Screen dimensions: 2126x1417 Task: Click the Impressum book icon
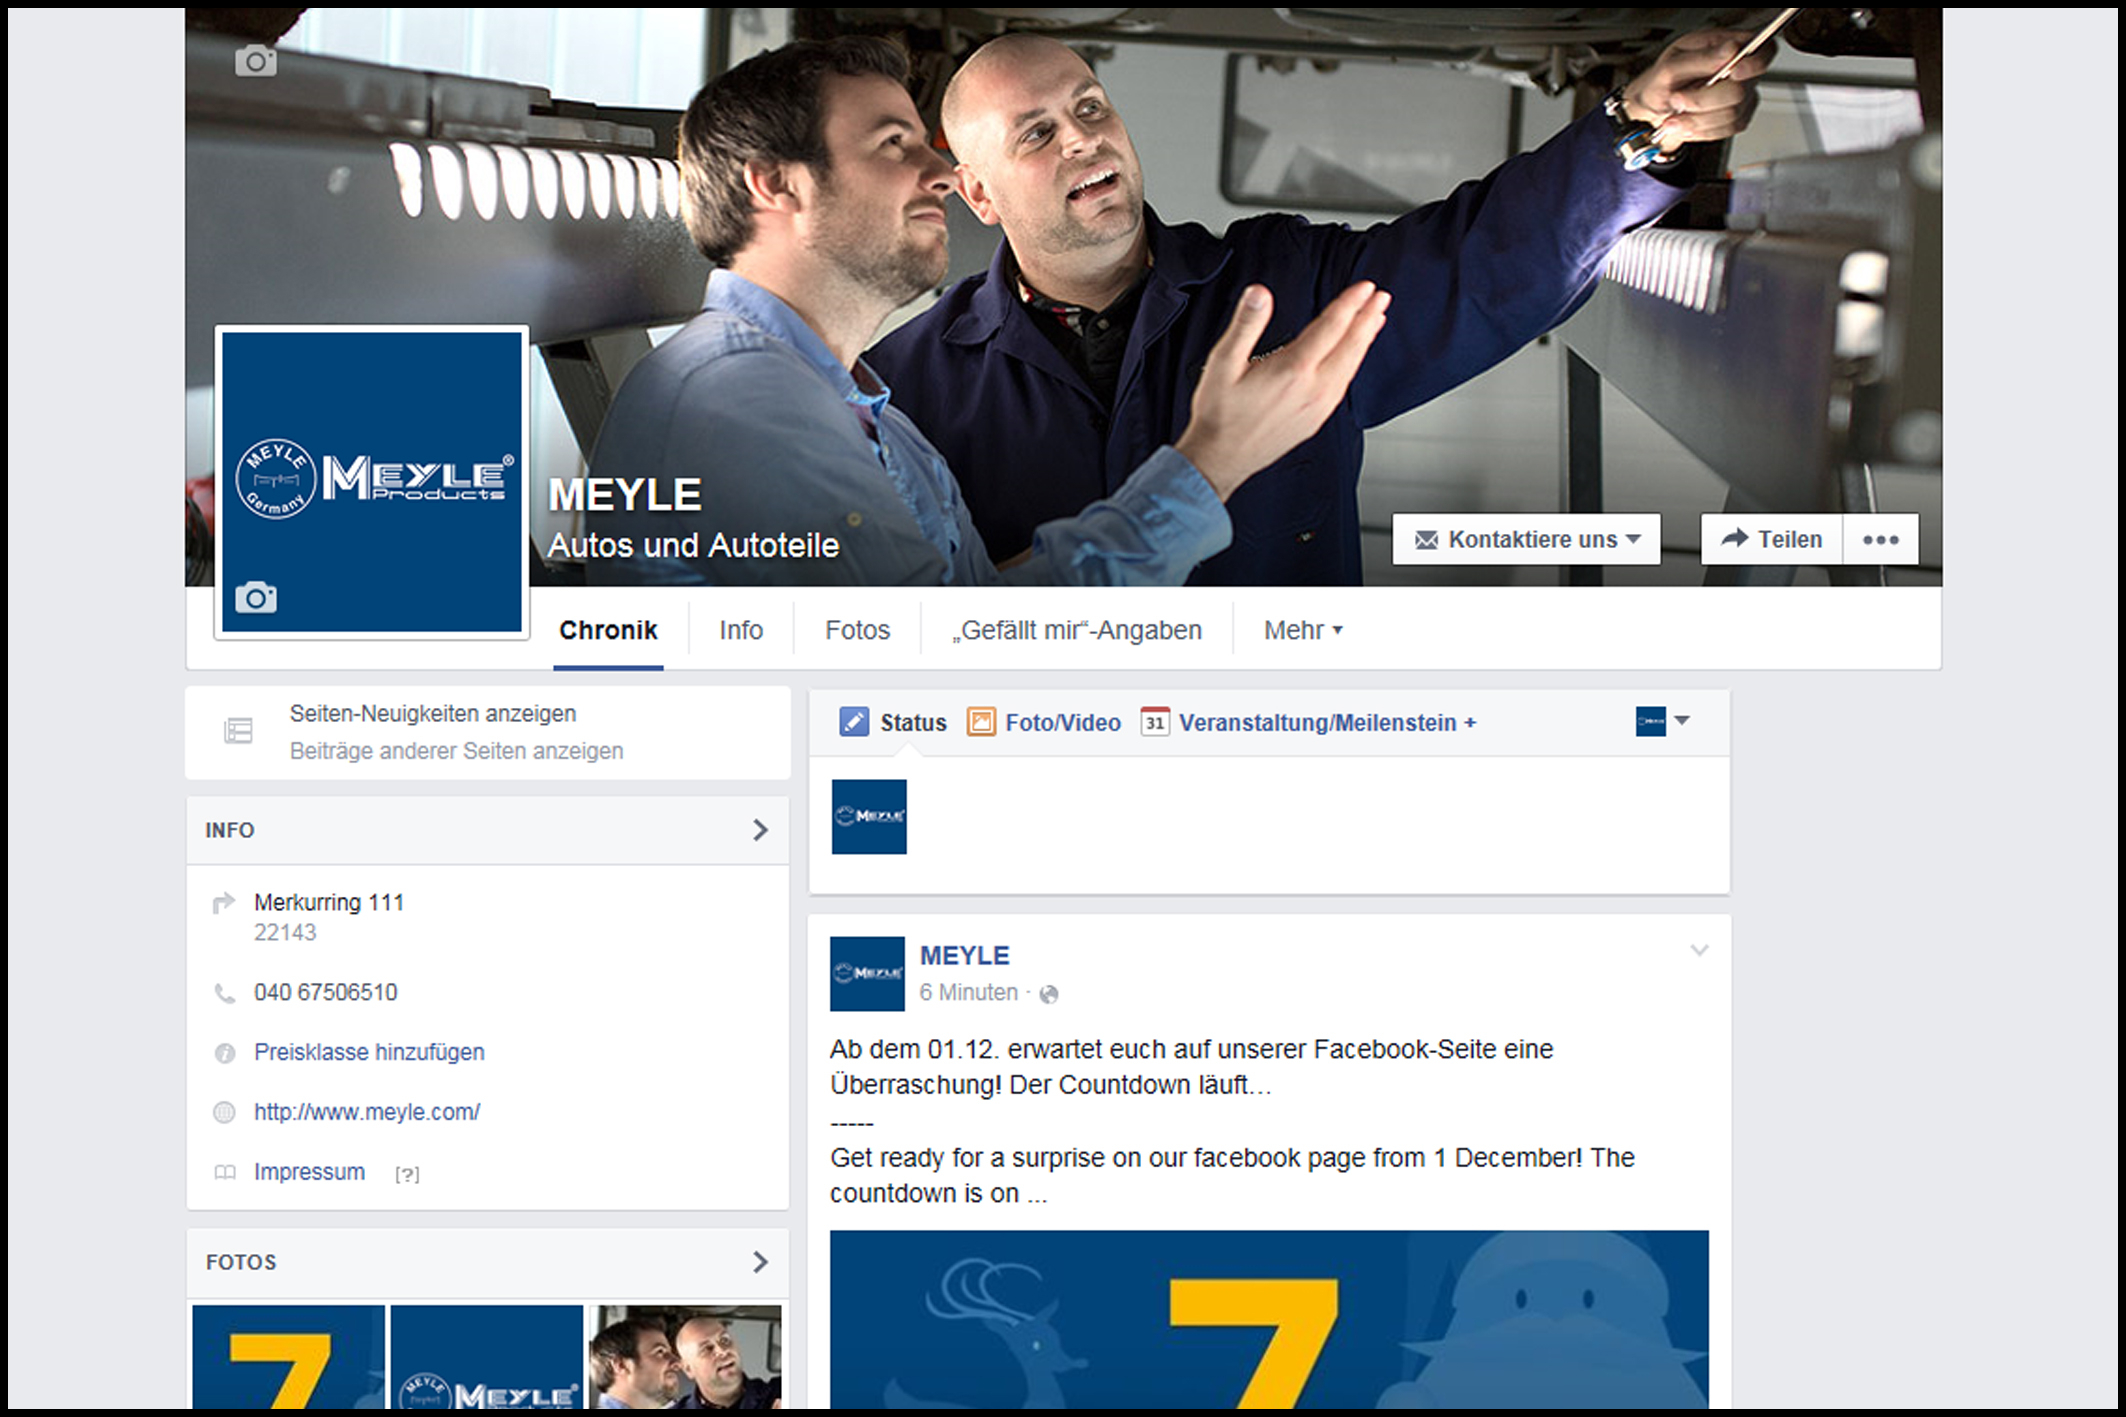pyautogui.click(x=225, y=1172)
